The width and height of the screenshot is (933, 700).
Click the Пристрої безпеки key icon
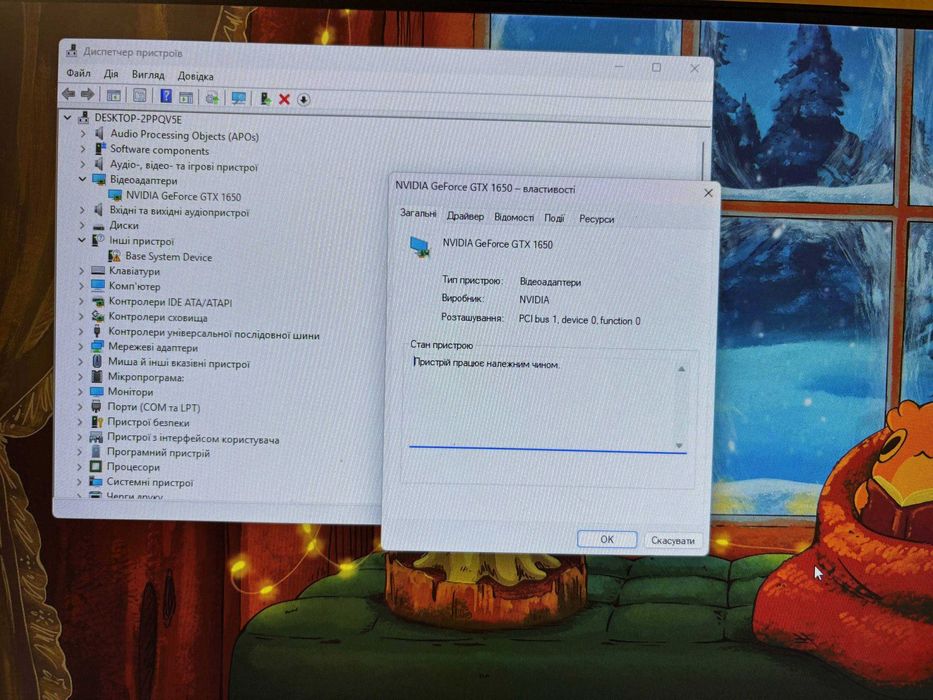(x=96, y=421)
